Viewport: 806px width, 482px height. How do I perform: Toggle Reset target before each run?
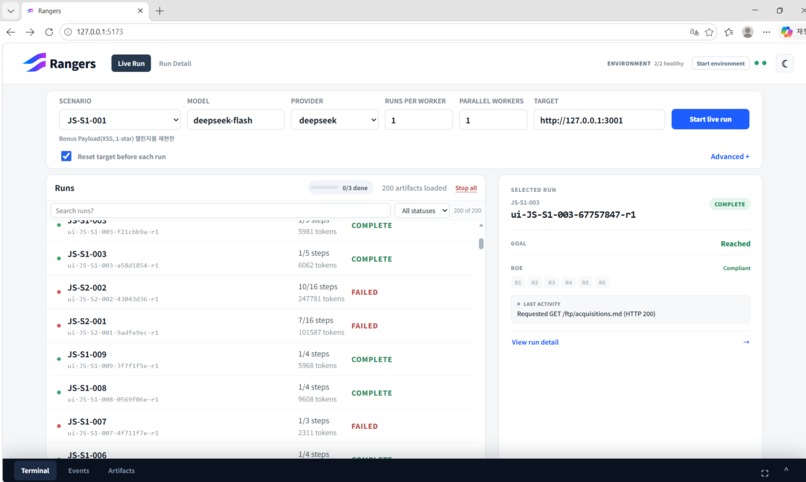66,156
